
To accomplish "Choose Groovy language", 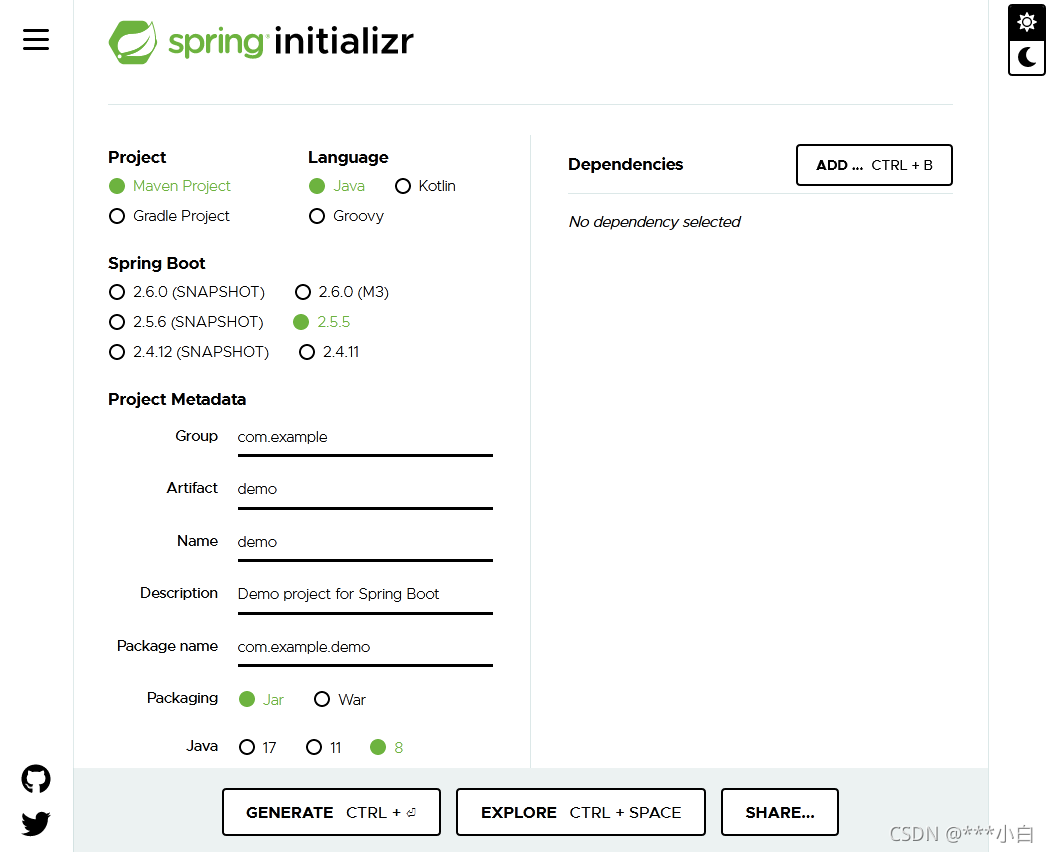I will [346, 216].
